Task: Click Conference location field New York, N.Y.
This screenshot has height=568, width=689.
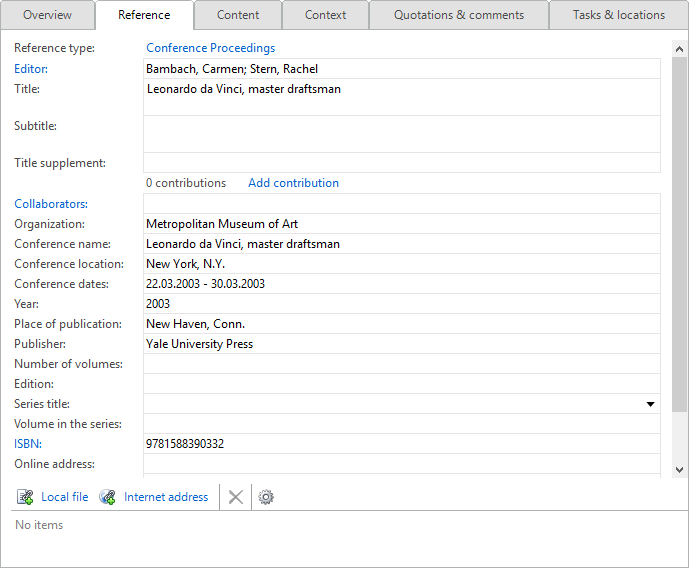Action: (x=402, y=264)
